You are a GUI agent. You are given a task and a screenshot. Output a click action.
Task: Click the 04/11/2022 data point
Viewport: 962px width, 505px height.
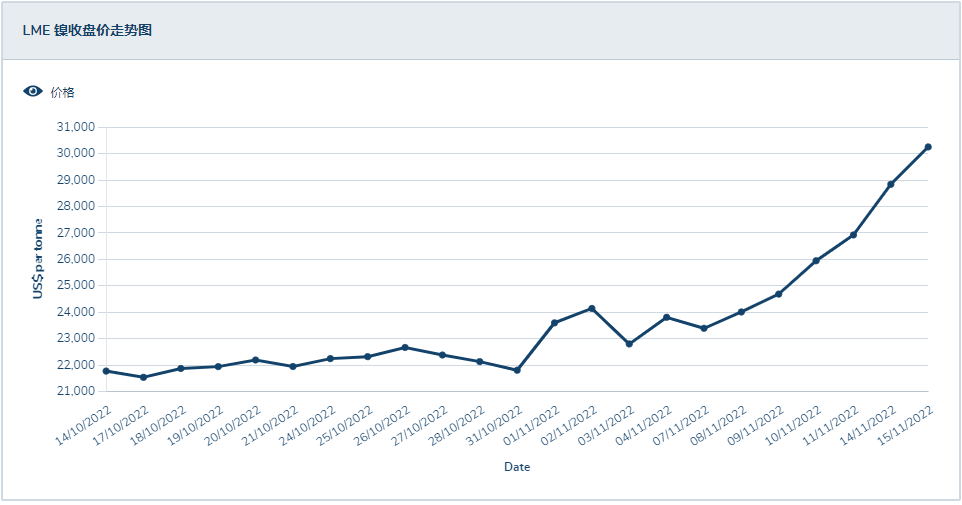pyautogui.click(x=666, y=317)
